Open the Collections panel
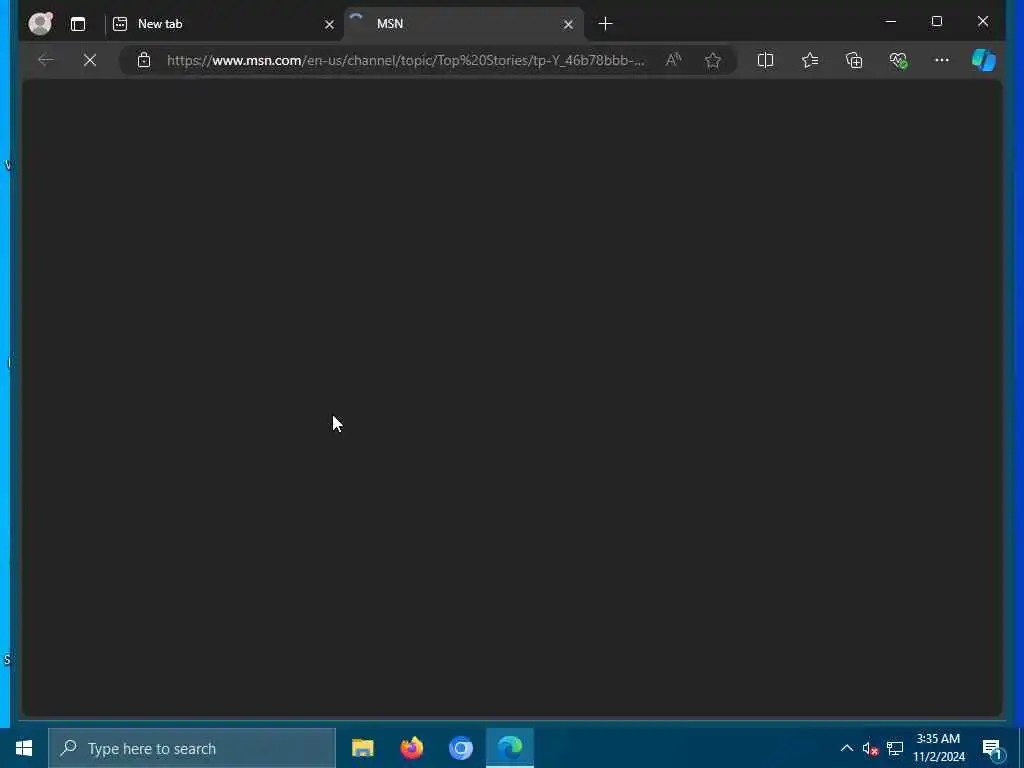 (x=854, y=60)
